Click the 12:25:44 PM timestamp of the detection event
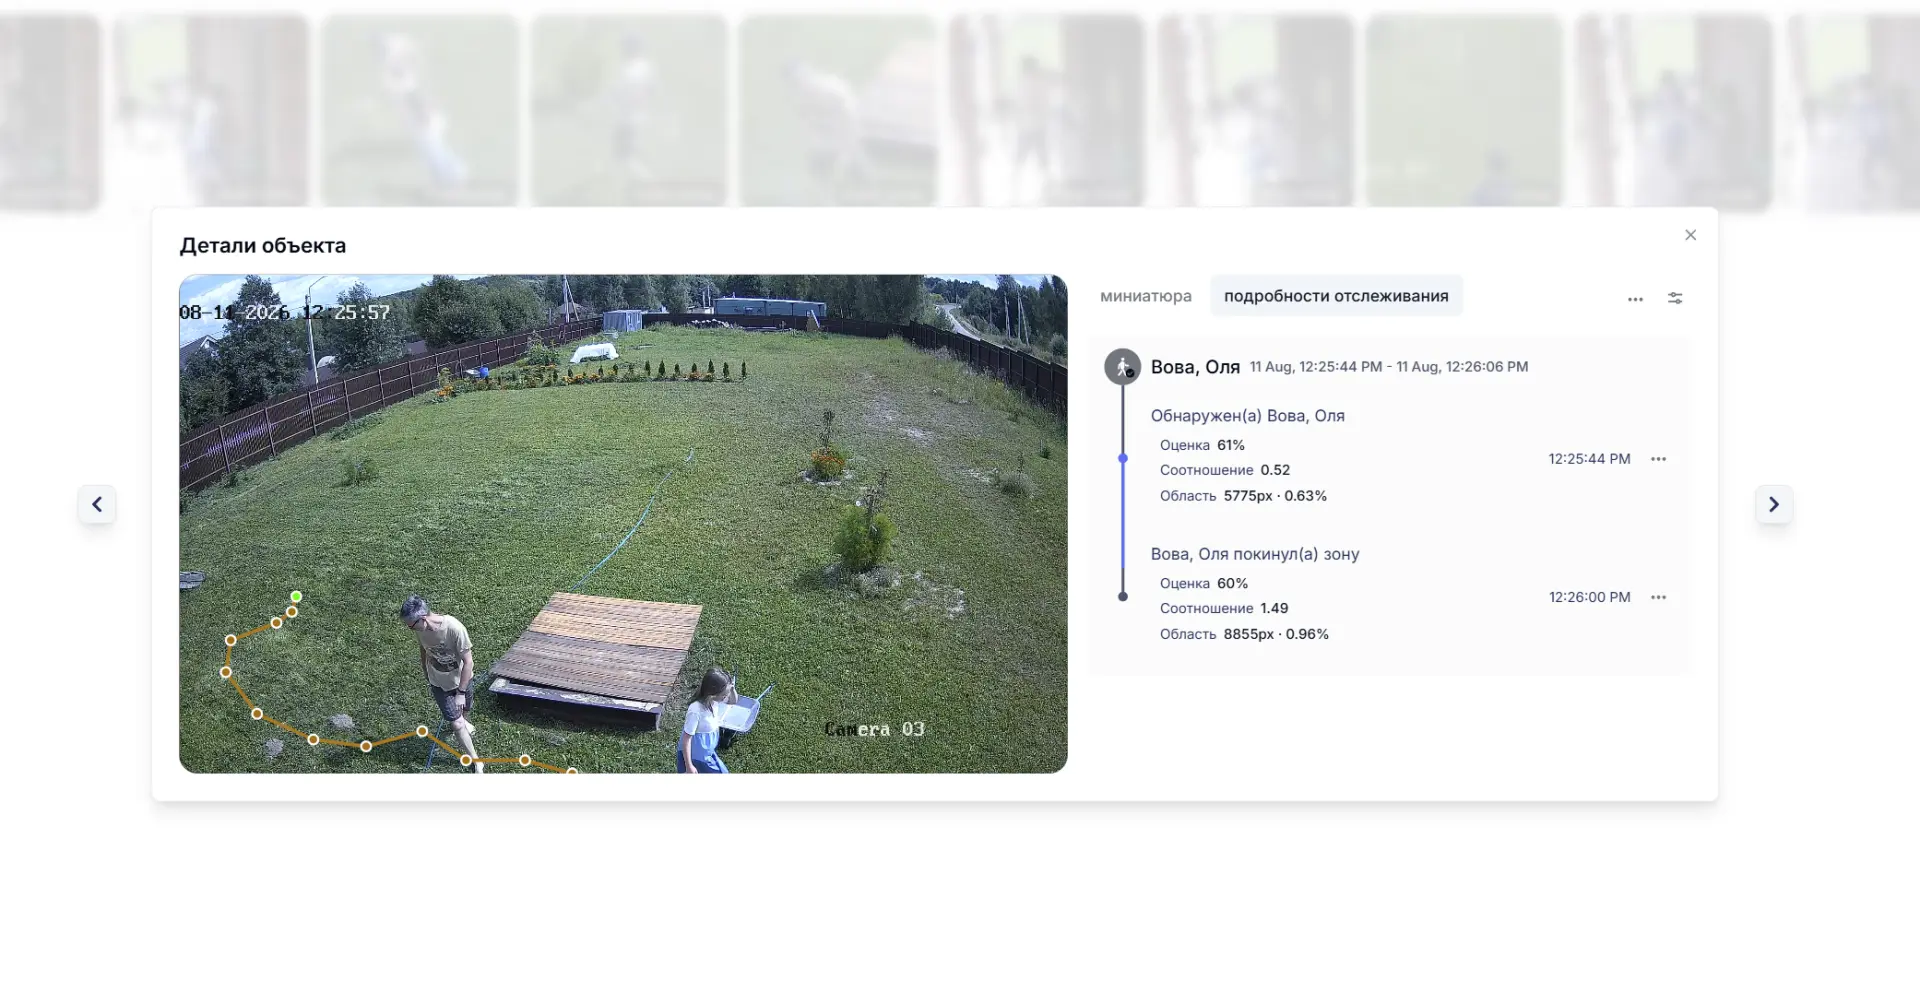 point(1589,459)
